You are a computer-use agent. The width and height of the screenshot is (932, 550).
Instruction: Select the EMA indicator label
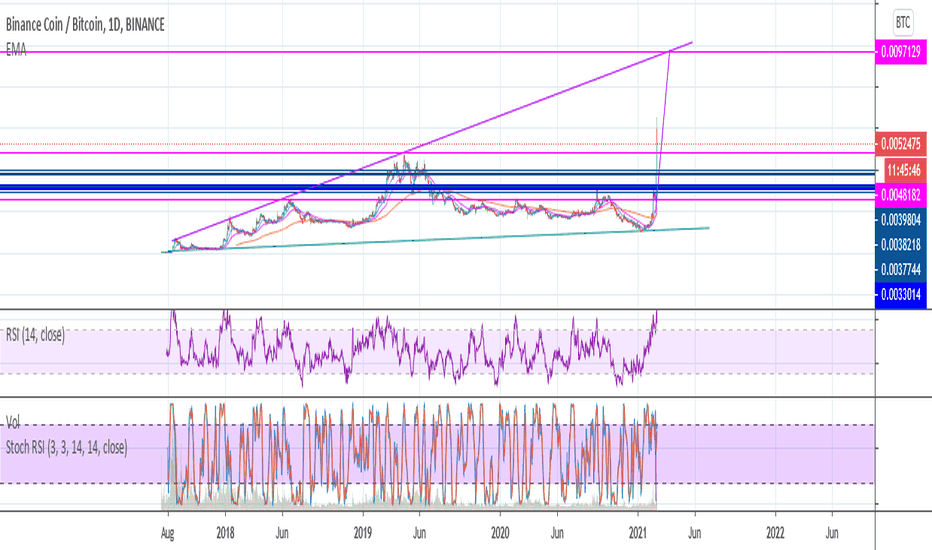16,49
